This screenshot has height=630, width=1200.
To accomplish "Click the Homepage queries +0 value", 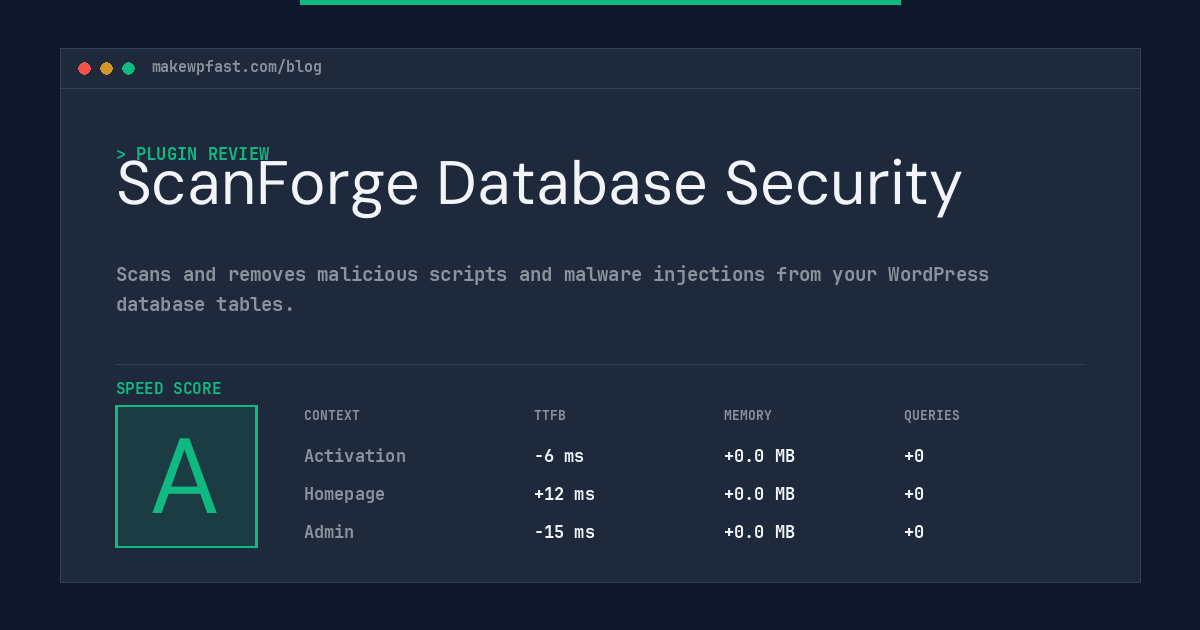I will pos(914,494).
